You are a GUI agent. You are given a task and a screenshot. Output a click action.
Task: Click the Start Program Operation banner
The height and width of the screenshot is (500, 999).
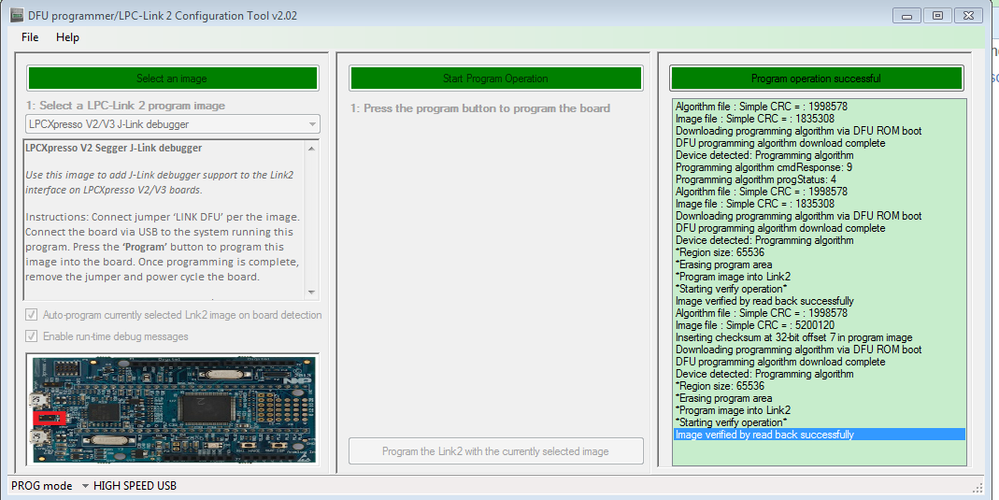click(496, 78)
